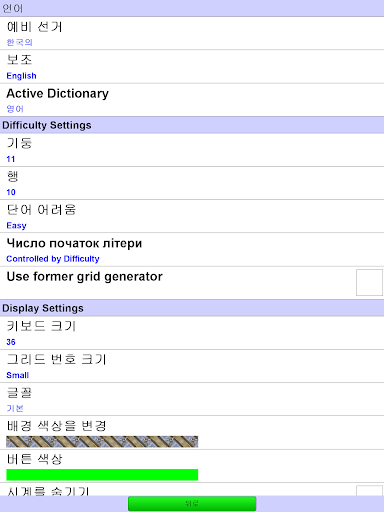Open the 글꼴 font setting
The width and height of the screenshot is (384, 512).
coord(192,399)
